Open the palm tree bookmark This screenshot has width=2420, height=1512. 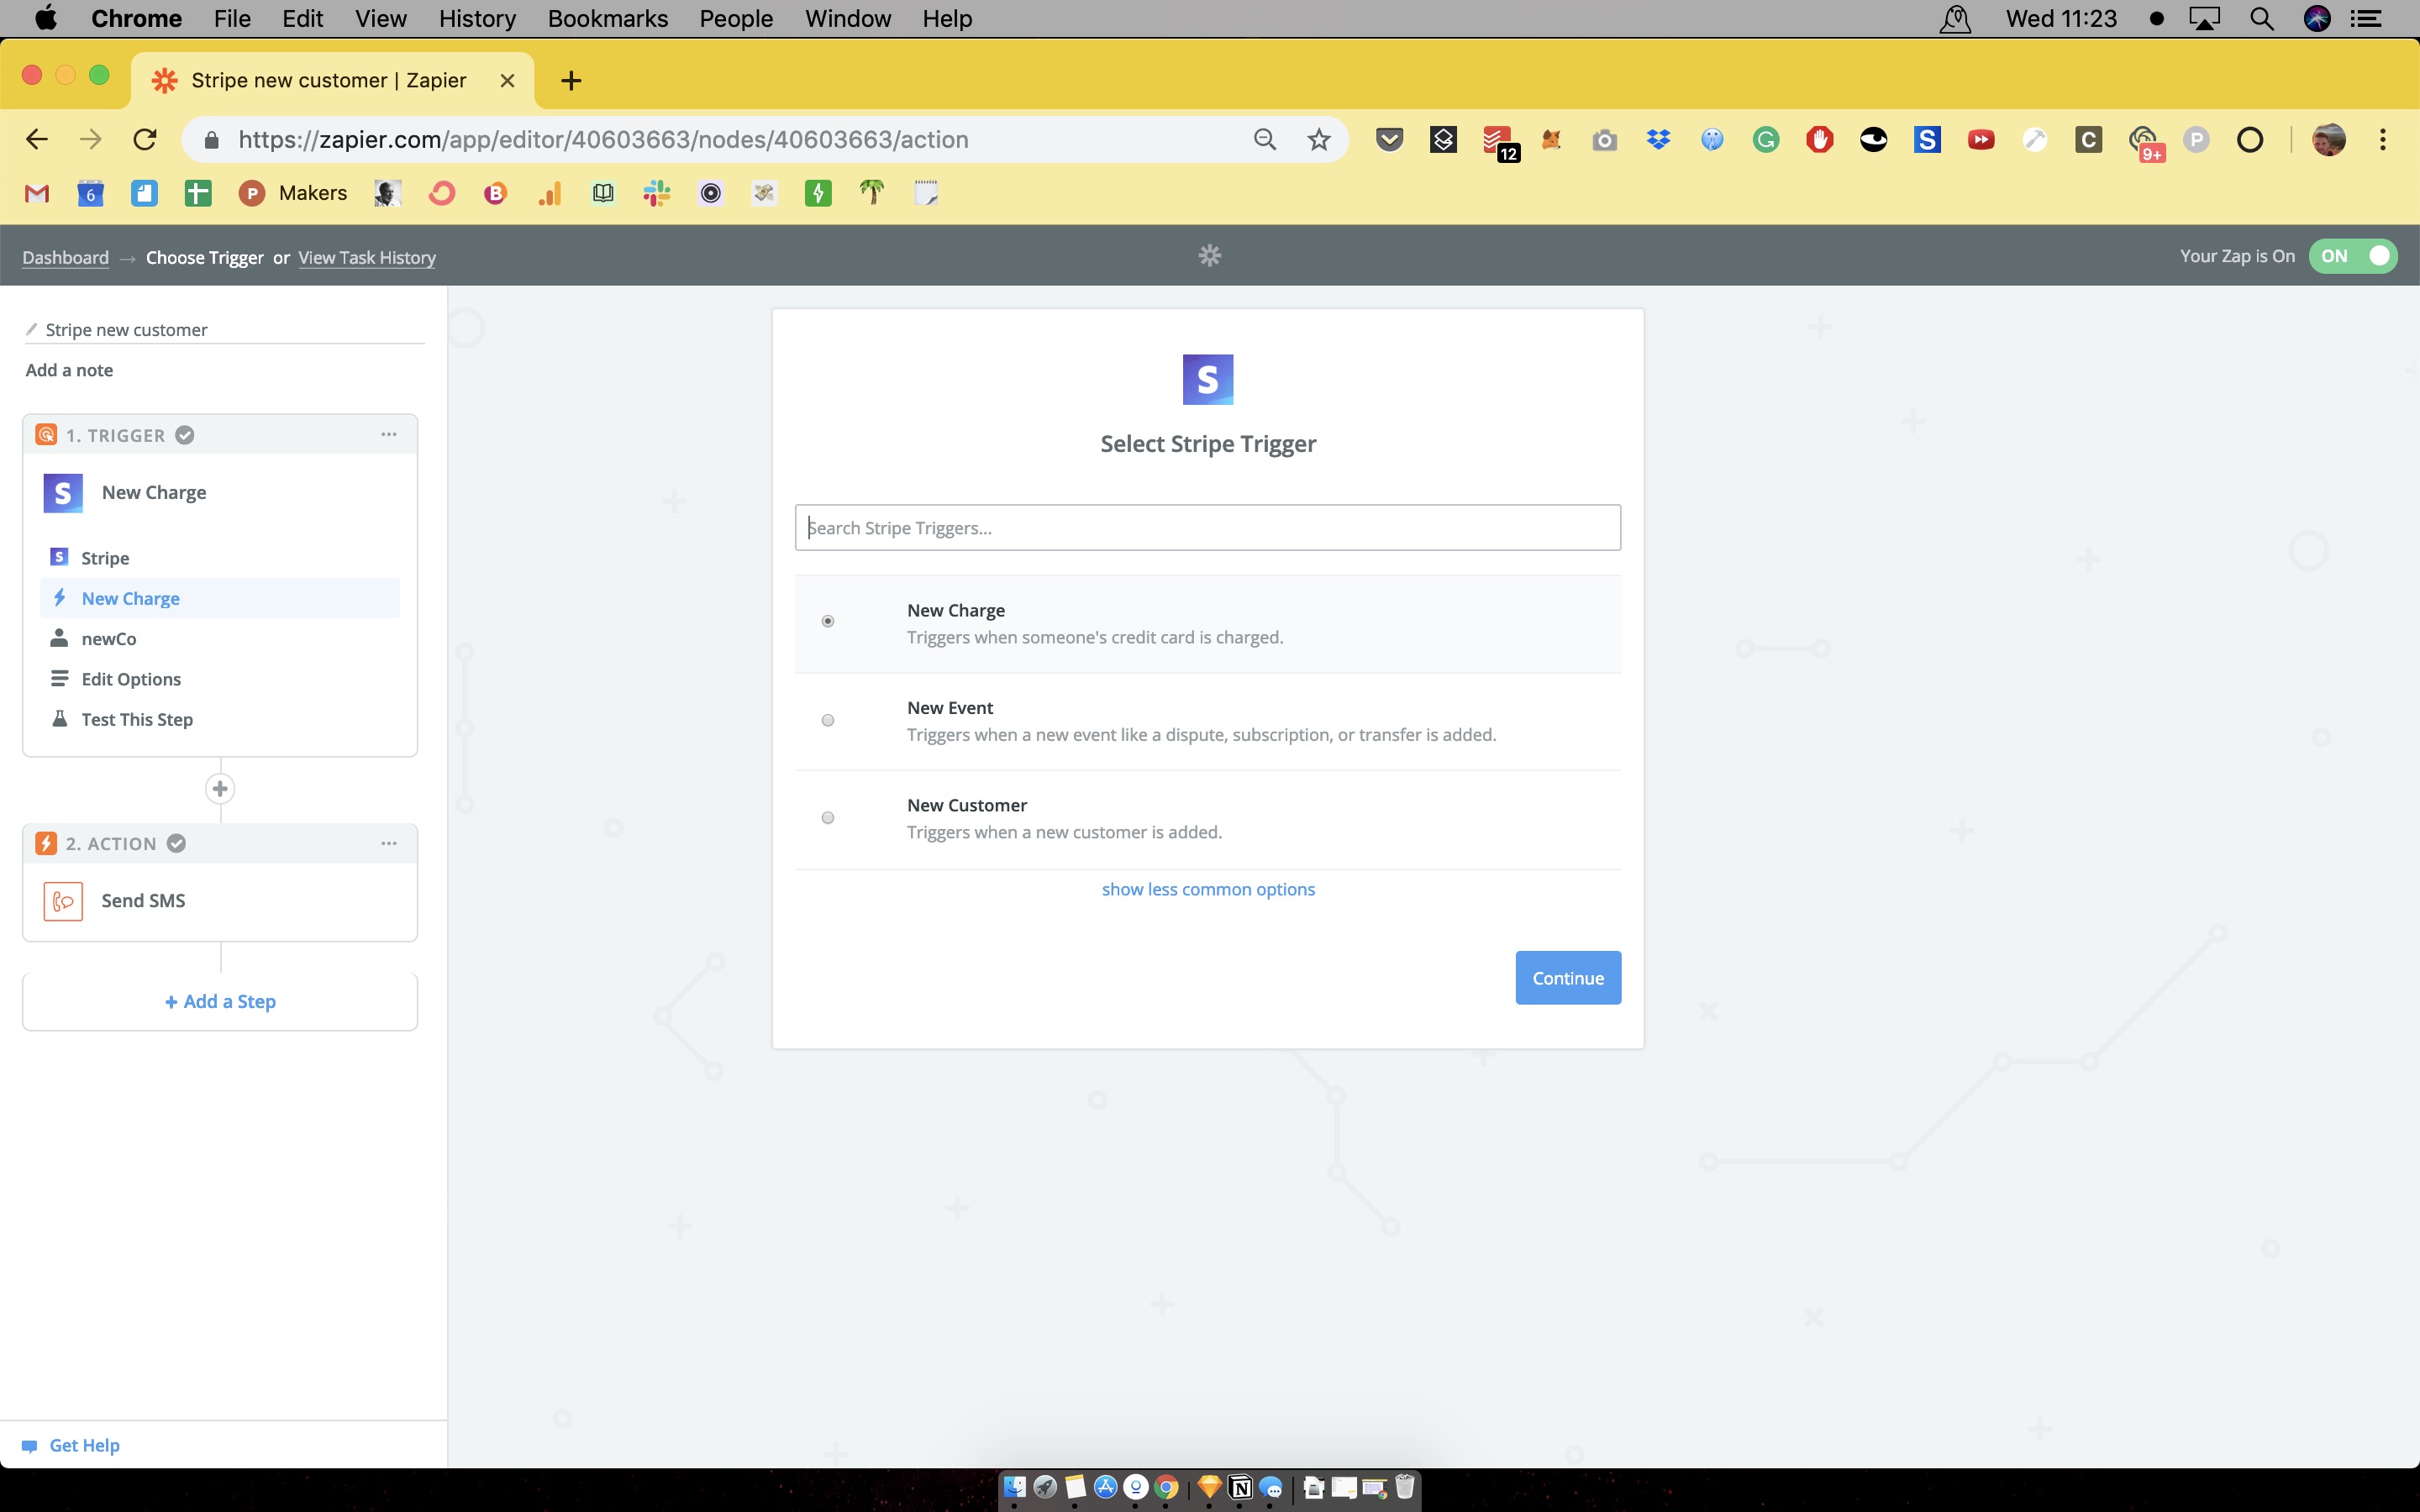pyautogui.click(x=872, y=193)
